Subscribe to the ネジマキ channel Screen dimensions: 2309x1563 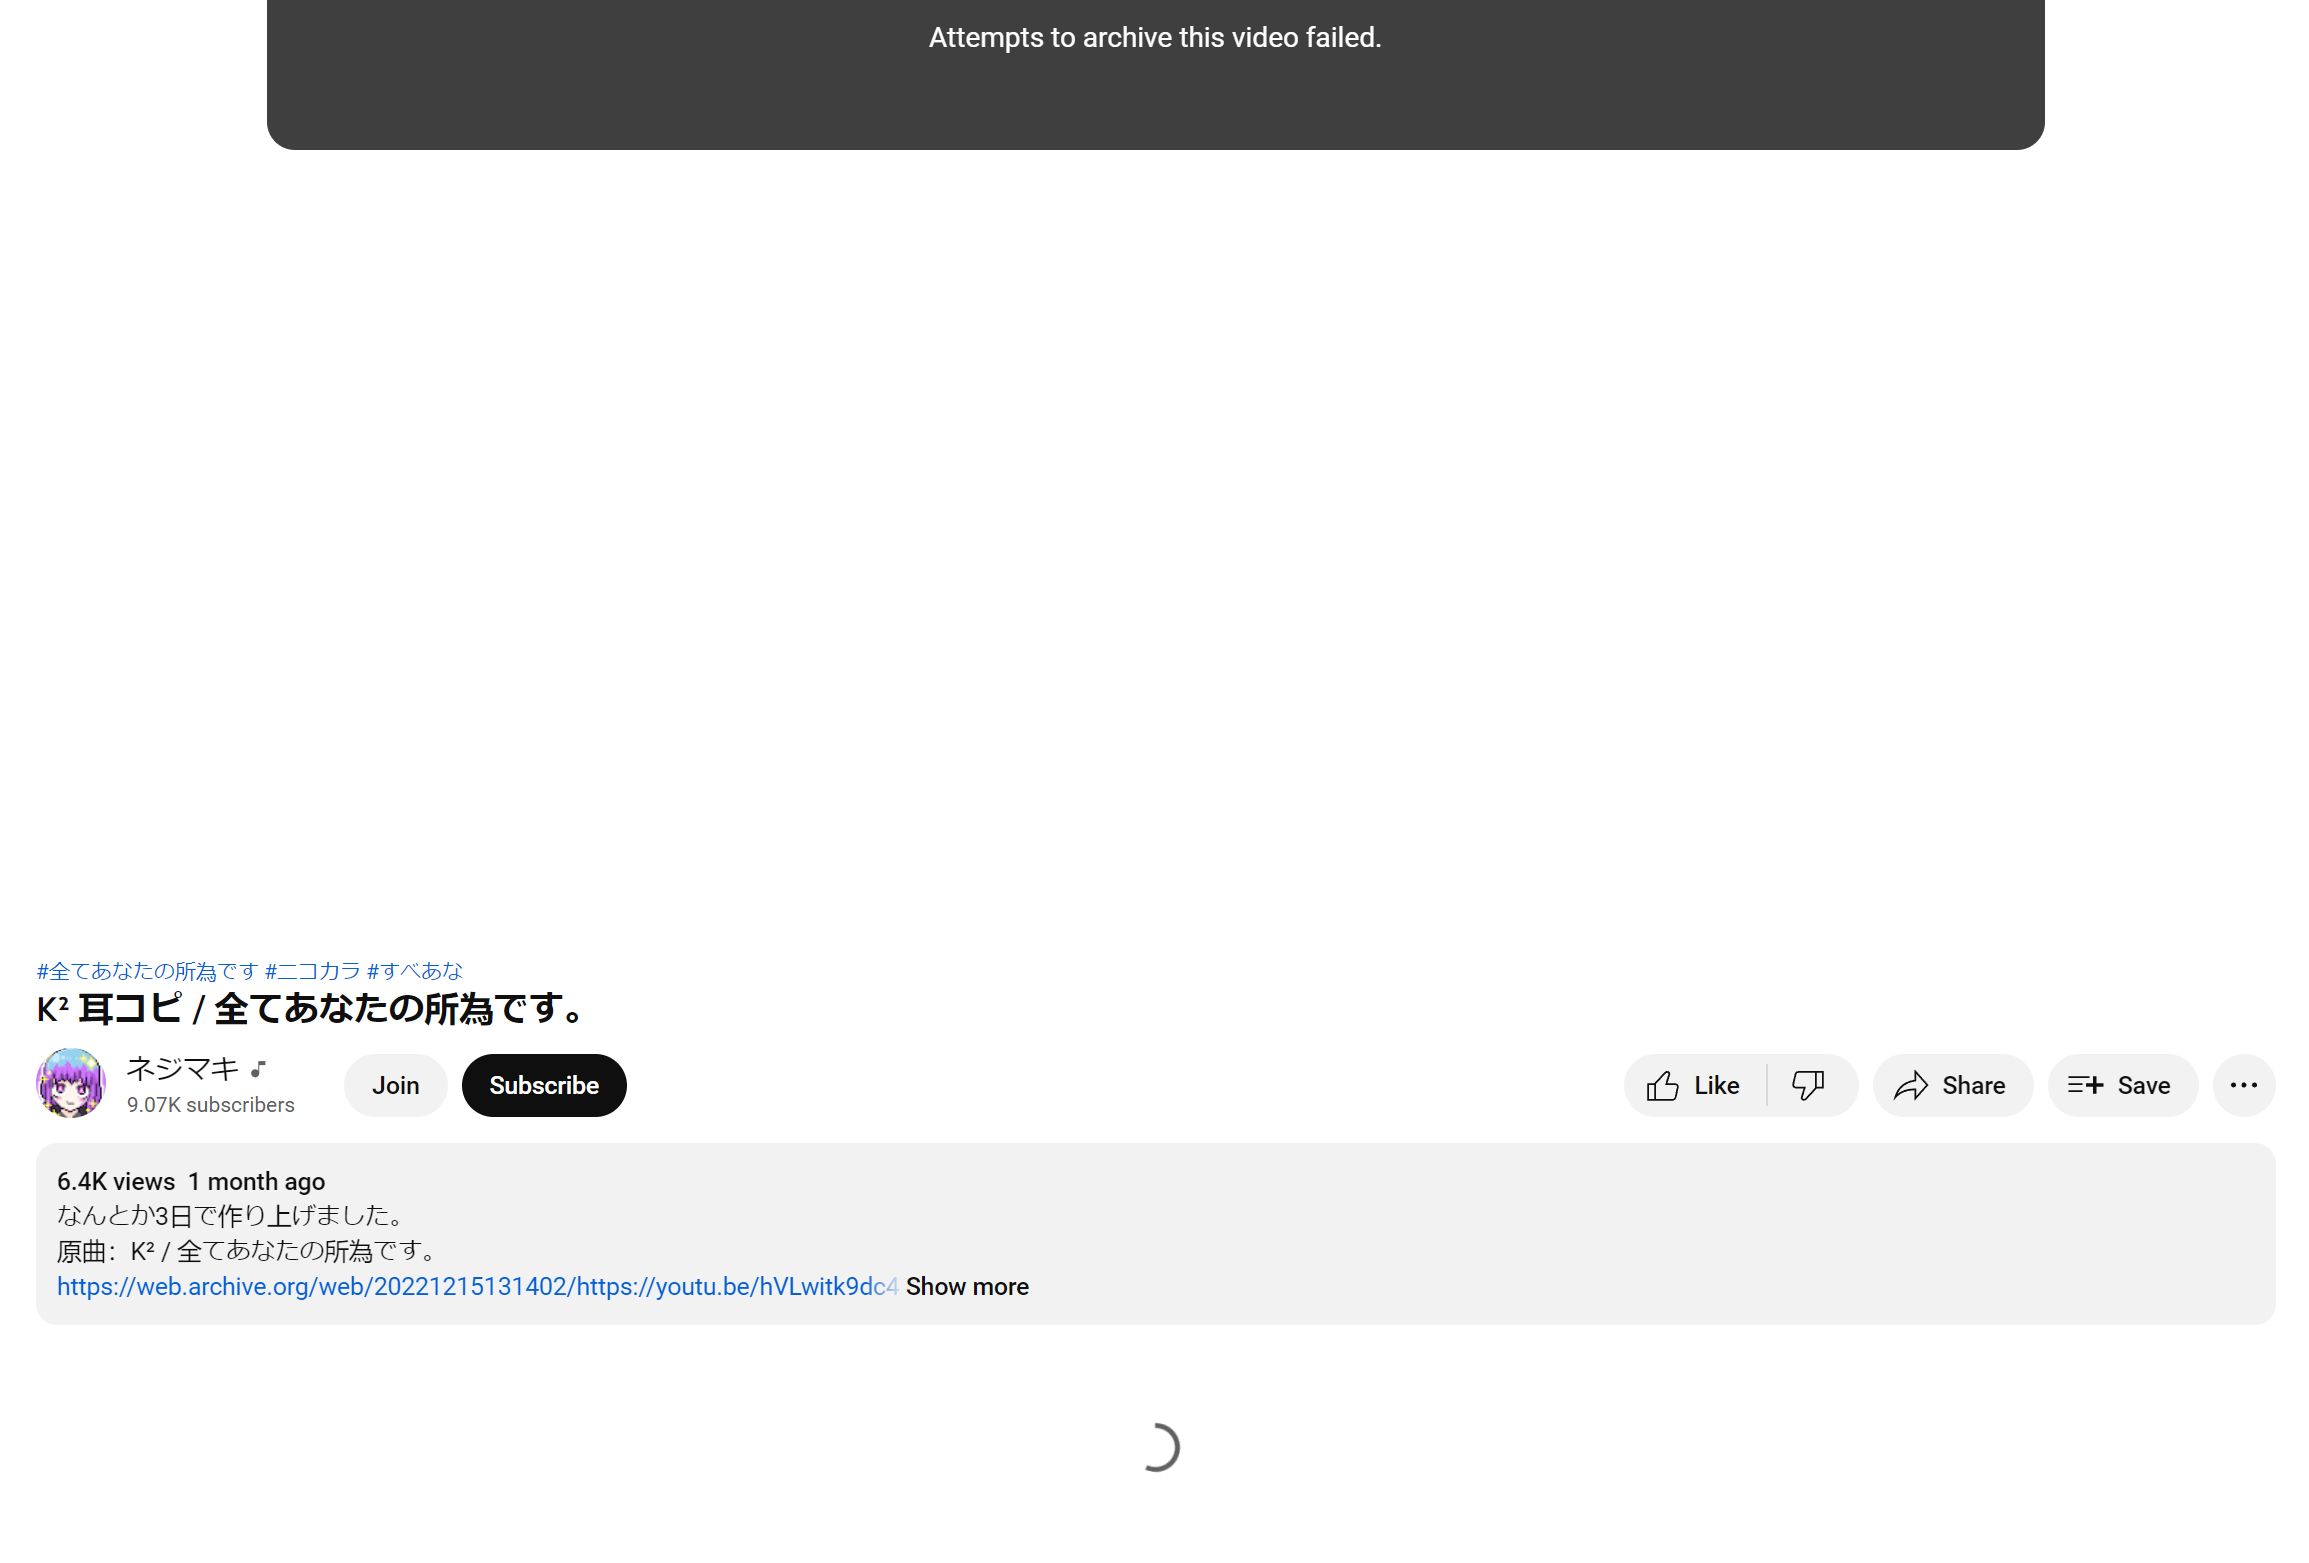[x=544, y=1085]
